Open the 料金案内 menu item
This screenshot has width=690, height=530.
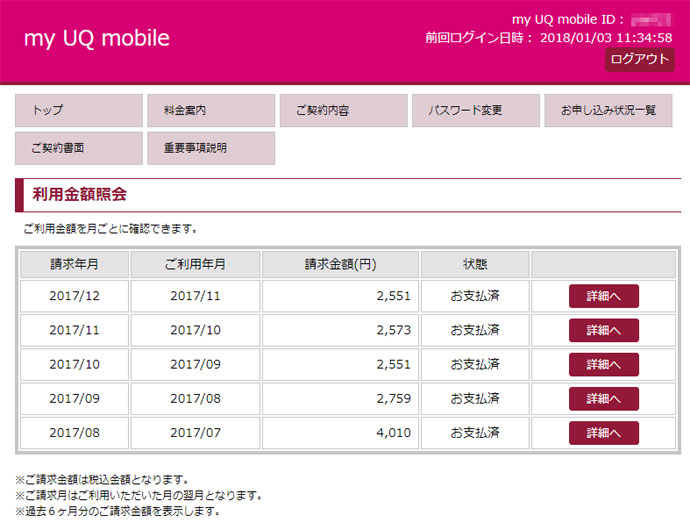211,110
